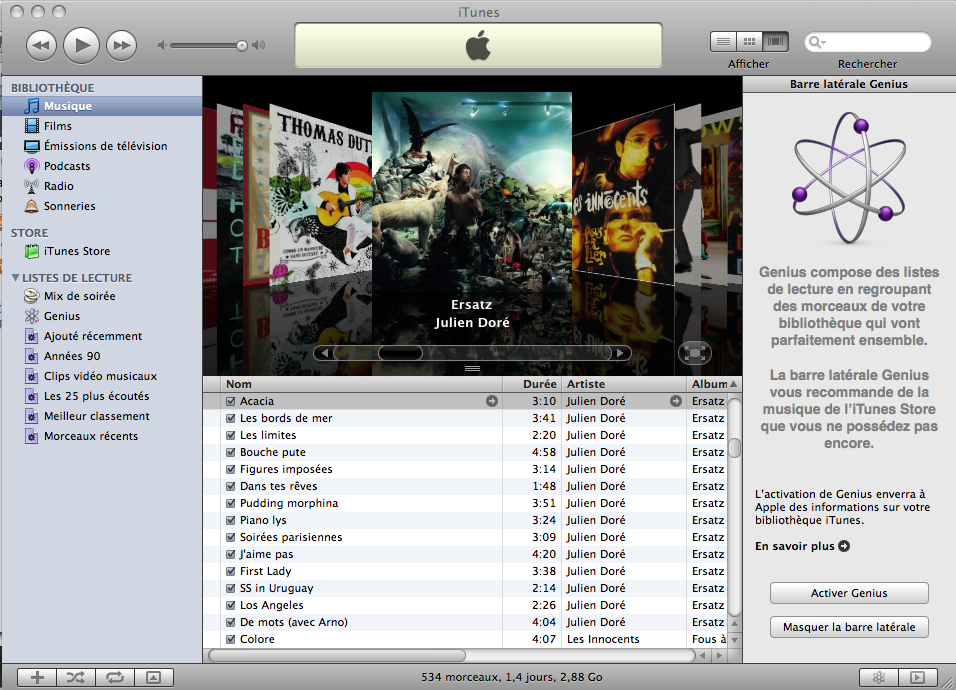Select the Les Innocents album cover
956x690 pixels.
point(623,195)
